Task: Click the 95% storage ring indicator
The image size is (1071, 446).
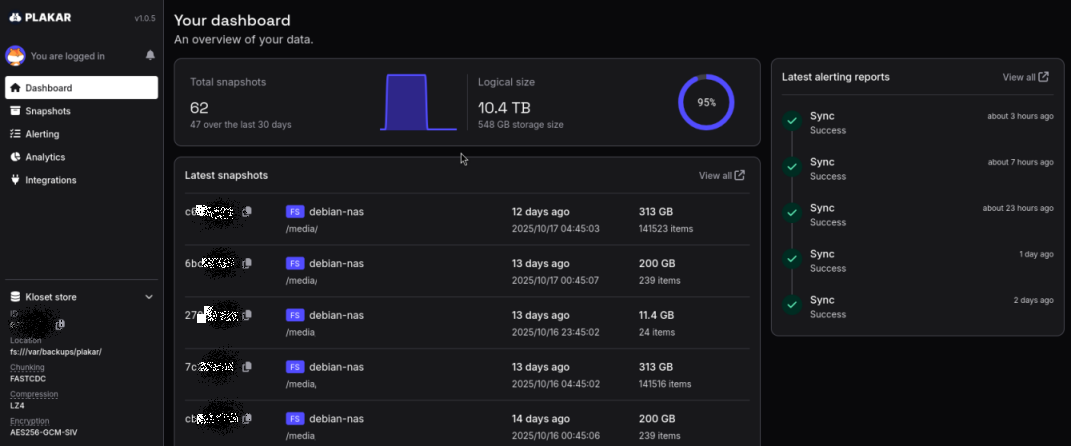Action: (x=706, y=102)
